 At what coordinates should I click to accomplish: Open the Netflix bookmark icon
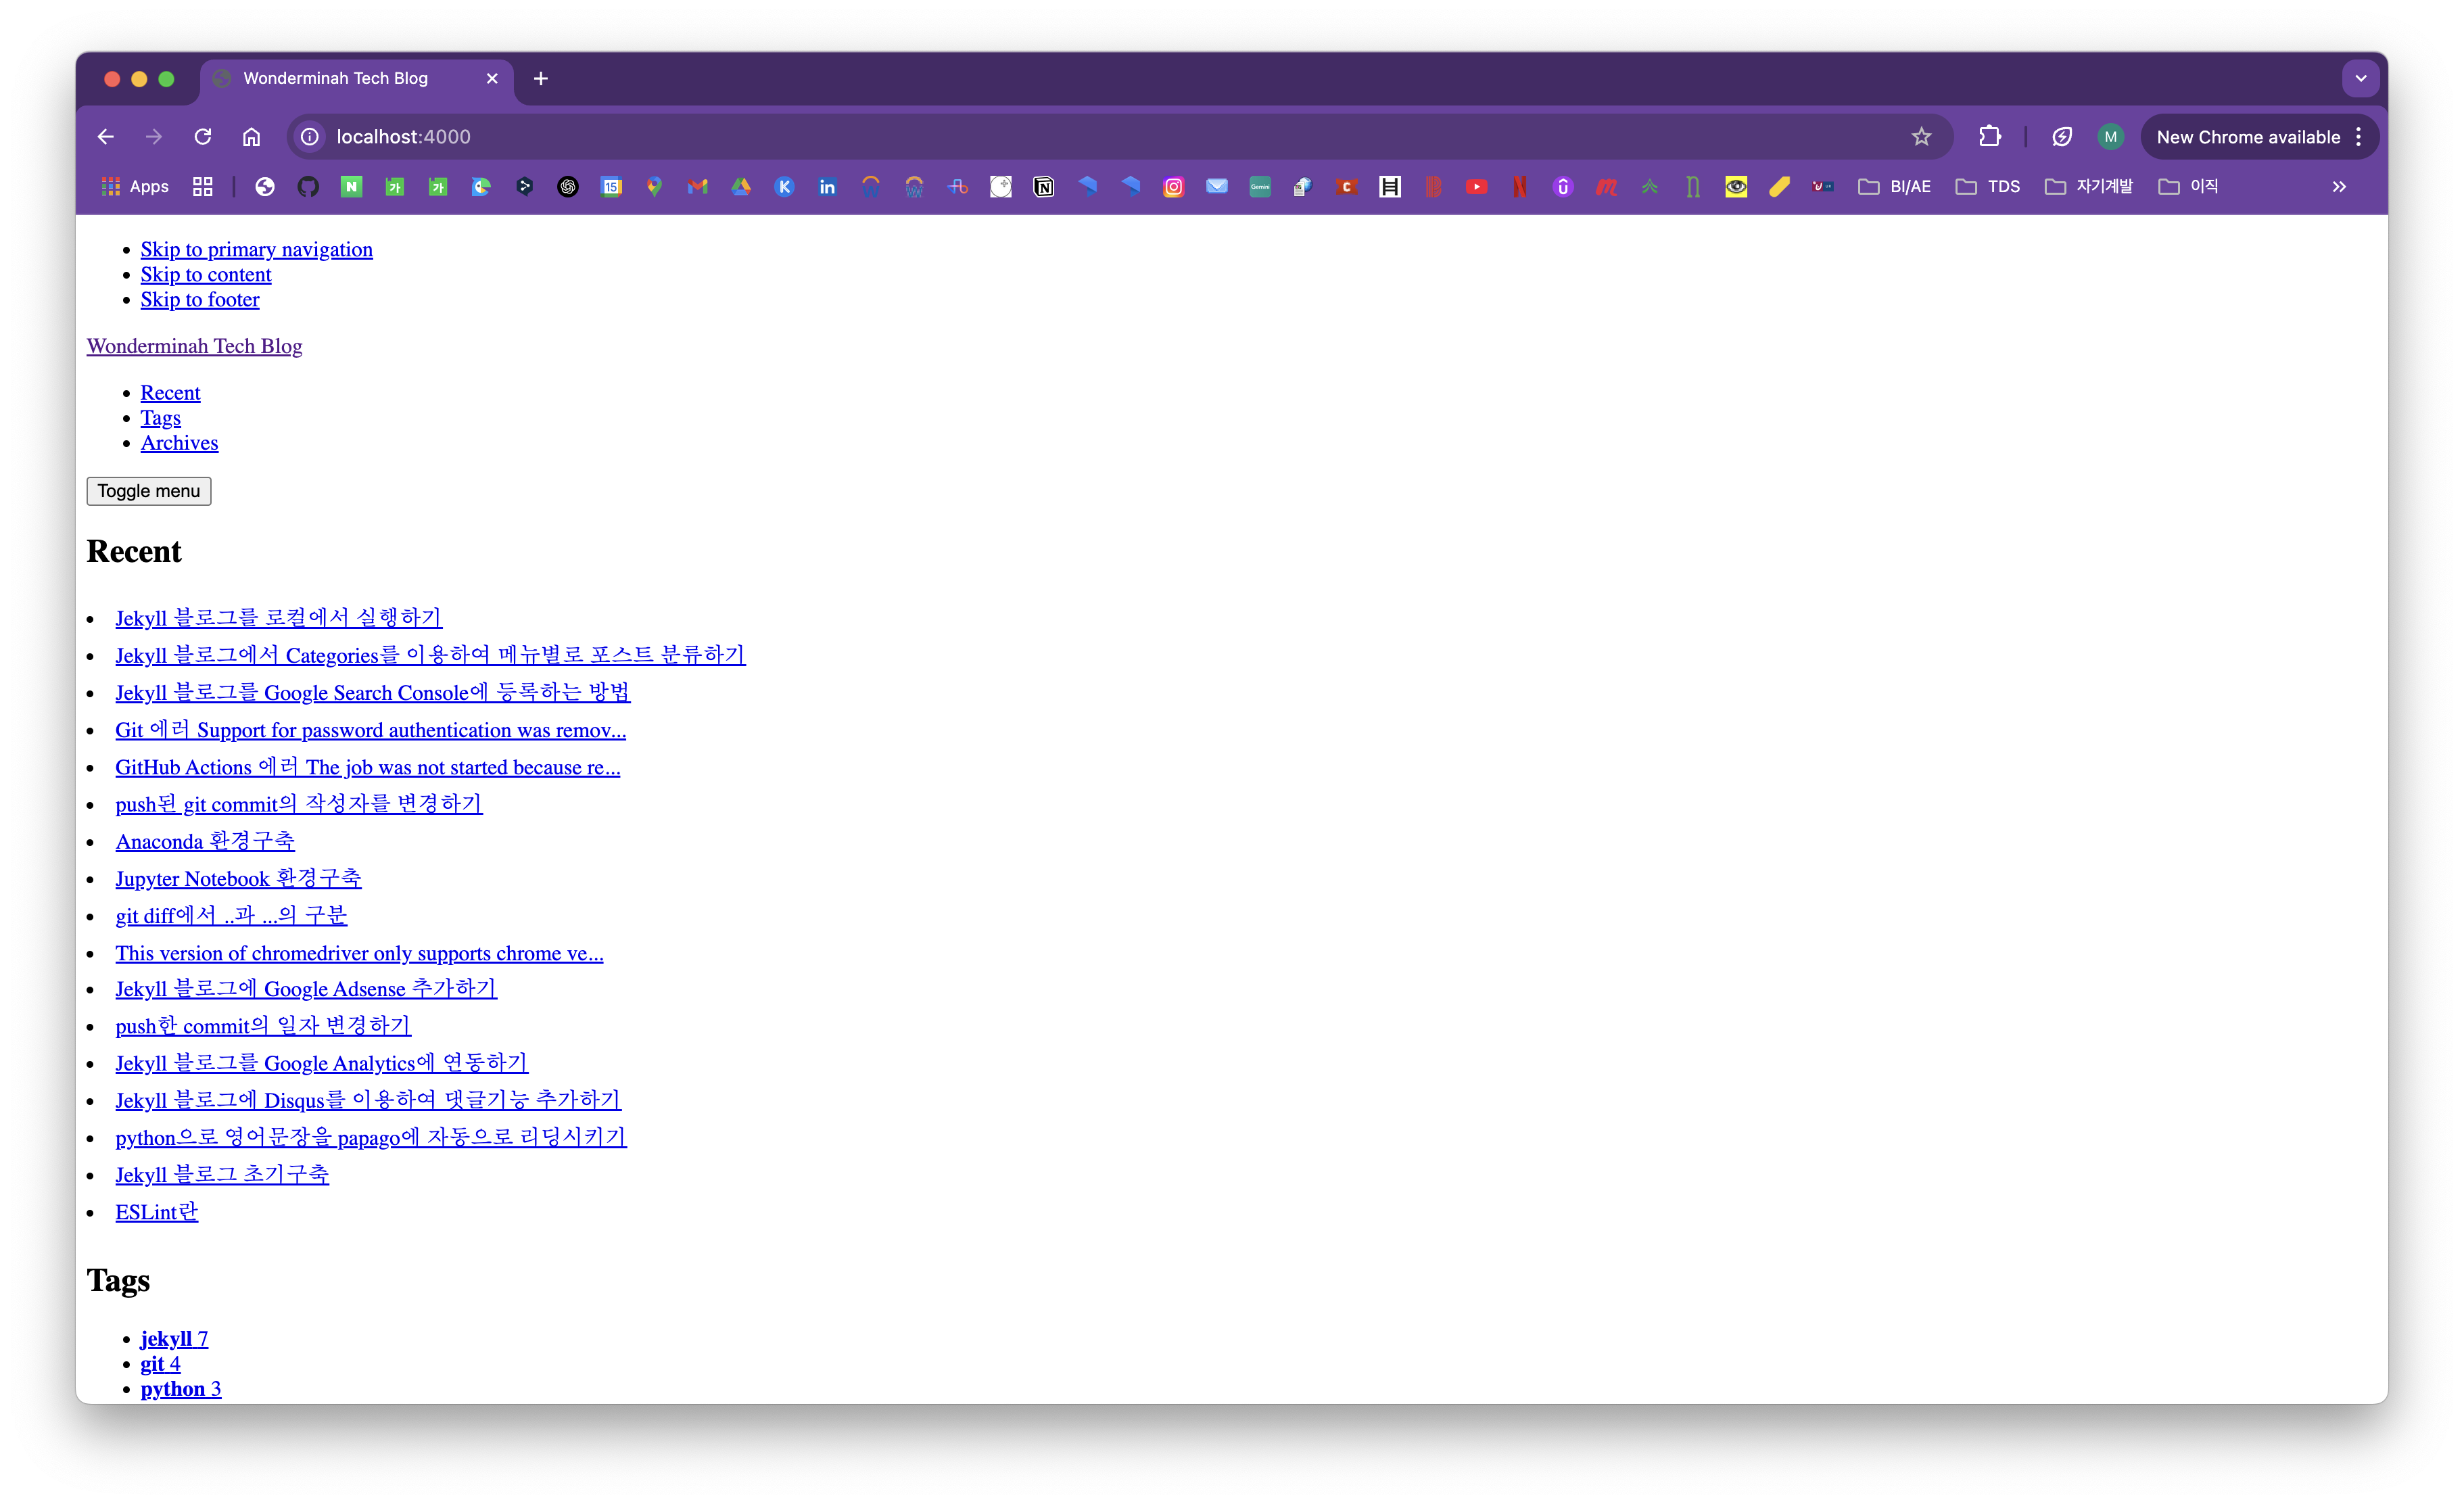tap(1520, 187)
